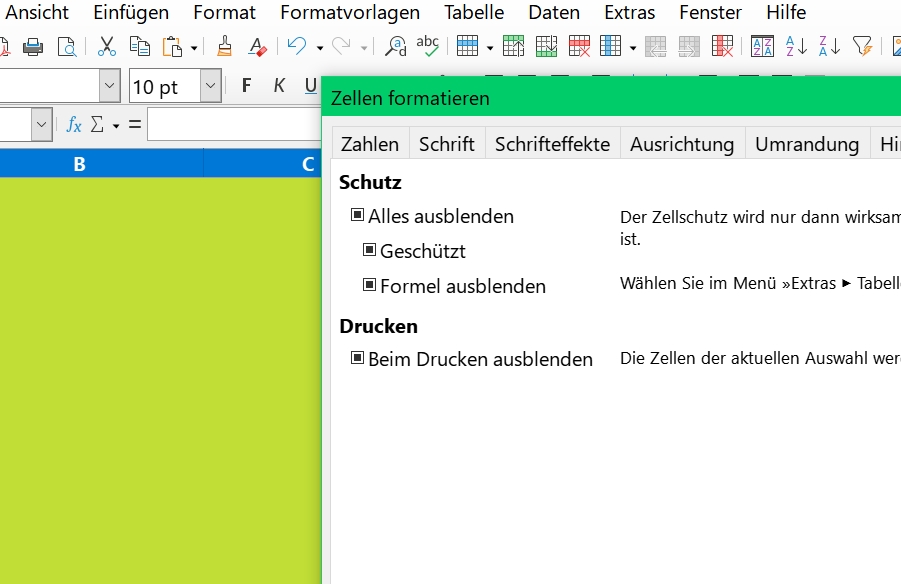This screenshot has width=901, height=584.
Task: Open the font size dropdown arrow
Action: 210,86
